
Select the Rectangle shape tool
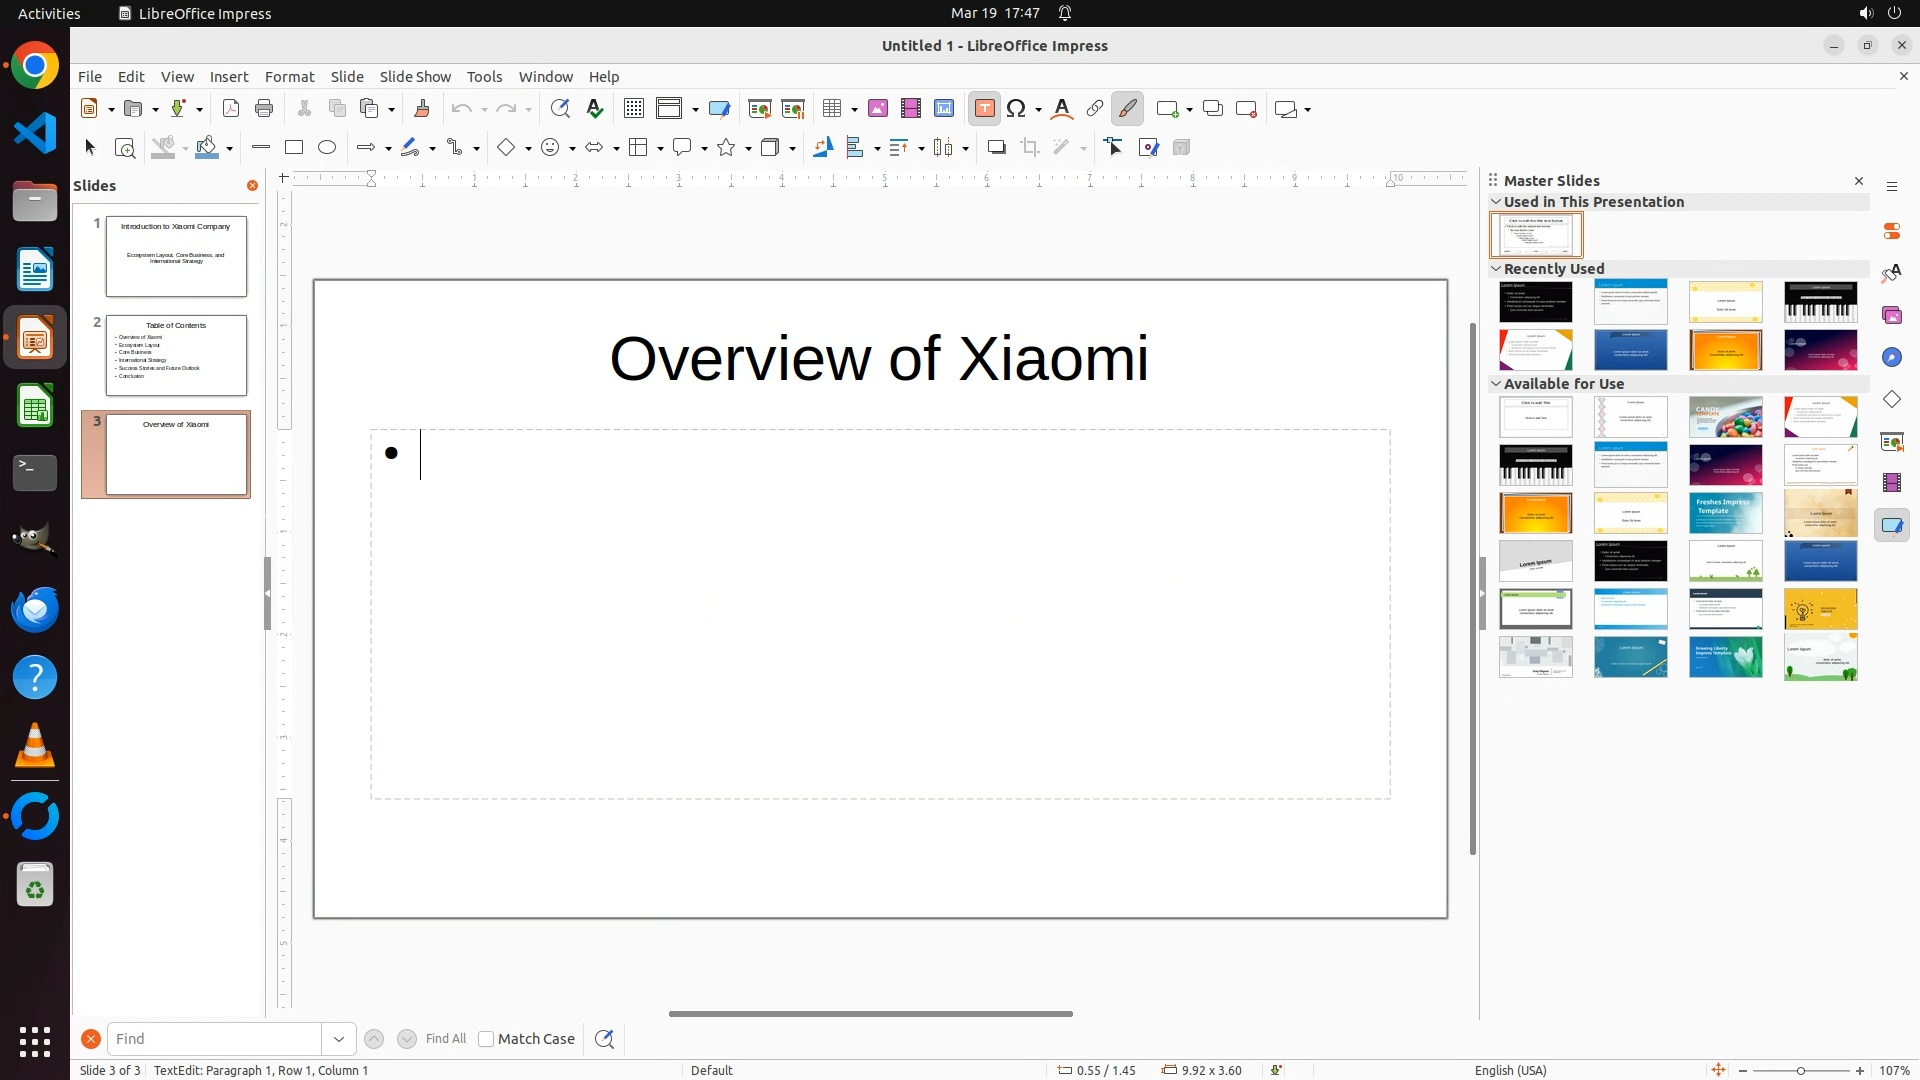pyautogui.click(x=294, y=148)
